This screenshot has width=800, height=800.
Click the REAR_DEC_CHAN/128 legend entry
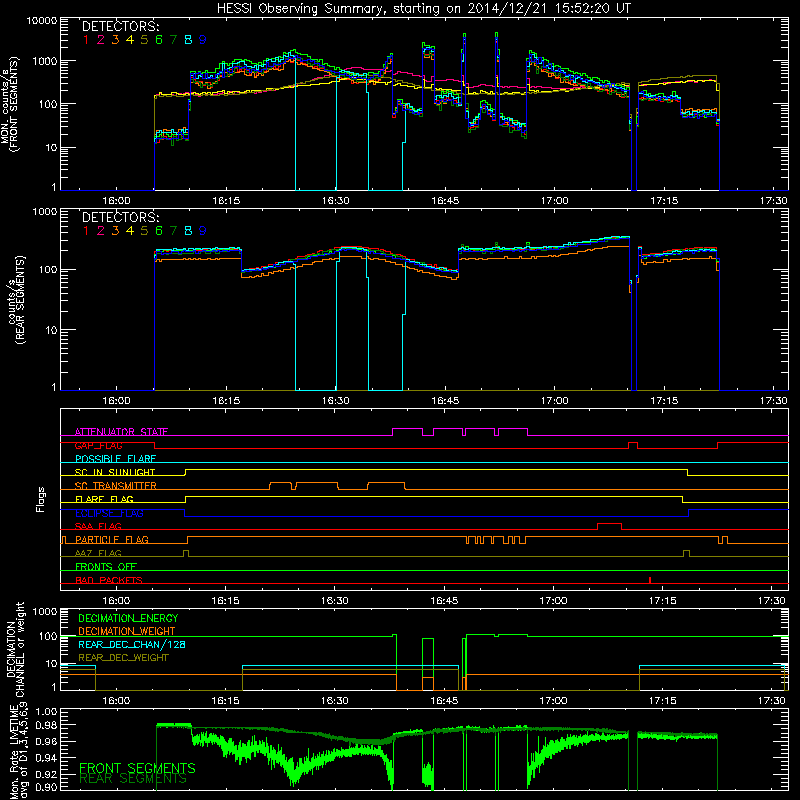coord(132,644)
